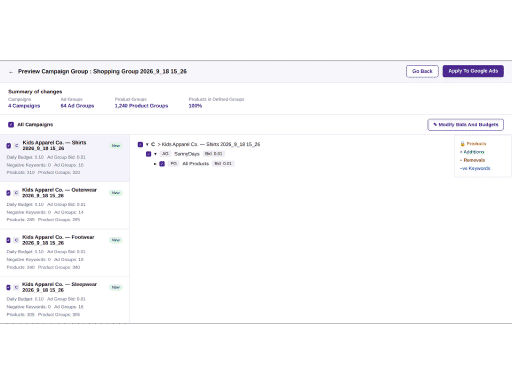
Task: Click the Bid 0.01 tag on SunnyDays
Action: click(214, 154)
